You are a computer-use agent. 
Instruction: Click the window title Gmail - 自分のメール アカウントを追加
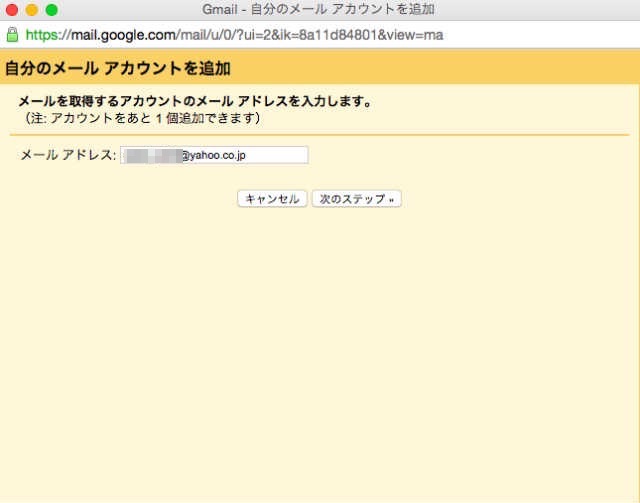pyautogui.click(x=318, y=9)
